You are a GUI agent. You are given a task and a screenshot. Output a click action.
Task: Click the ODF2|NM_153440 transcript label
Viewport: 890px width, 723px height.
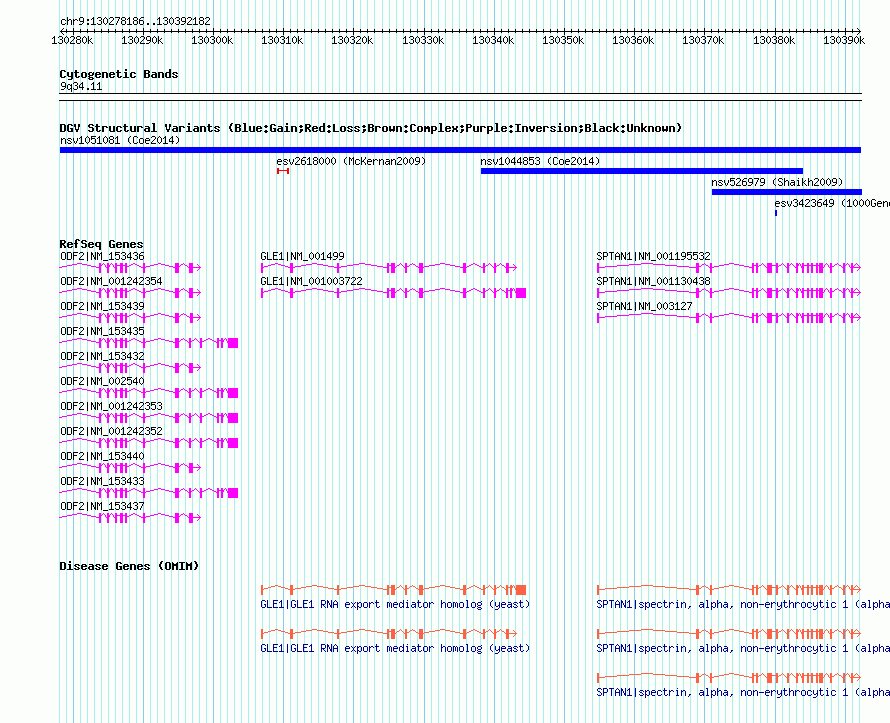click(102, 456)
